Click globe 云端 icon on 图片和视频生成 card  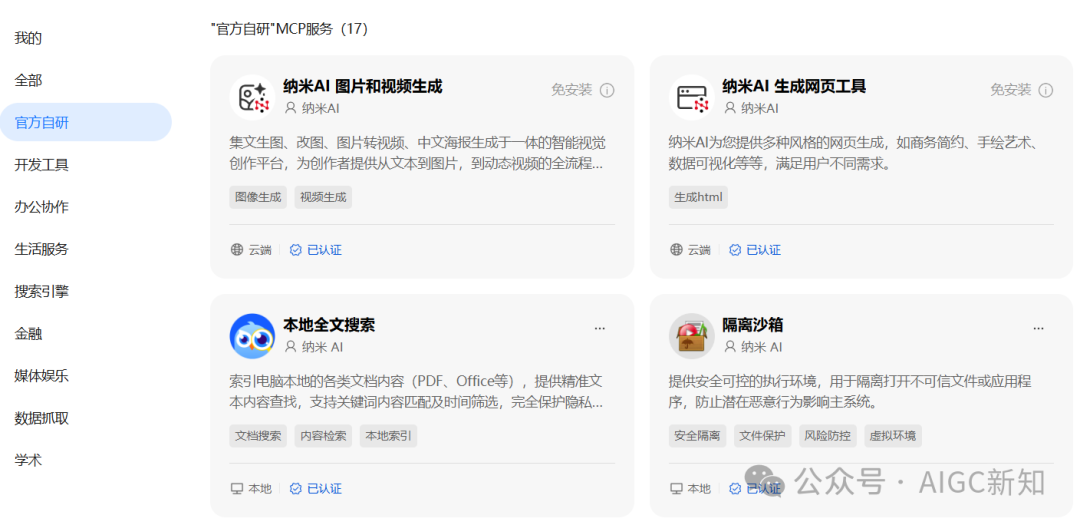click(x=237, y=249)
